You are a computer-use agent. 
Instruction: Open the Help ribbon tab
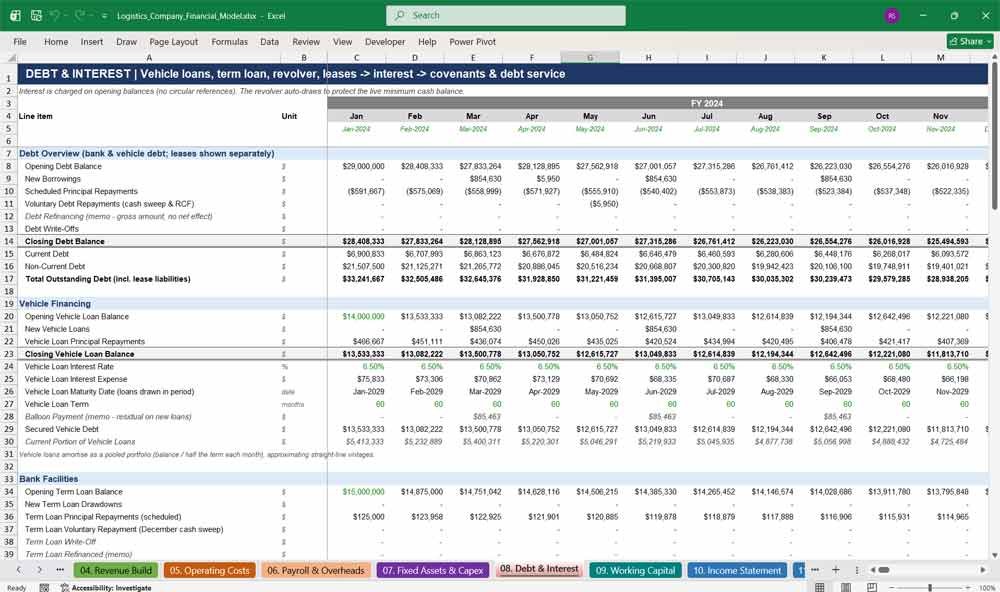(x=427, y=41)
